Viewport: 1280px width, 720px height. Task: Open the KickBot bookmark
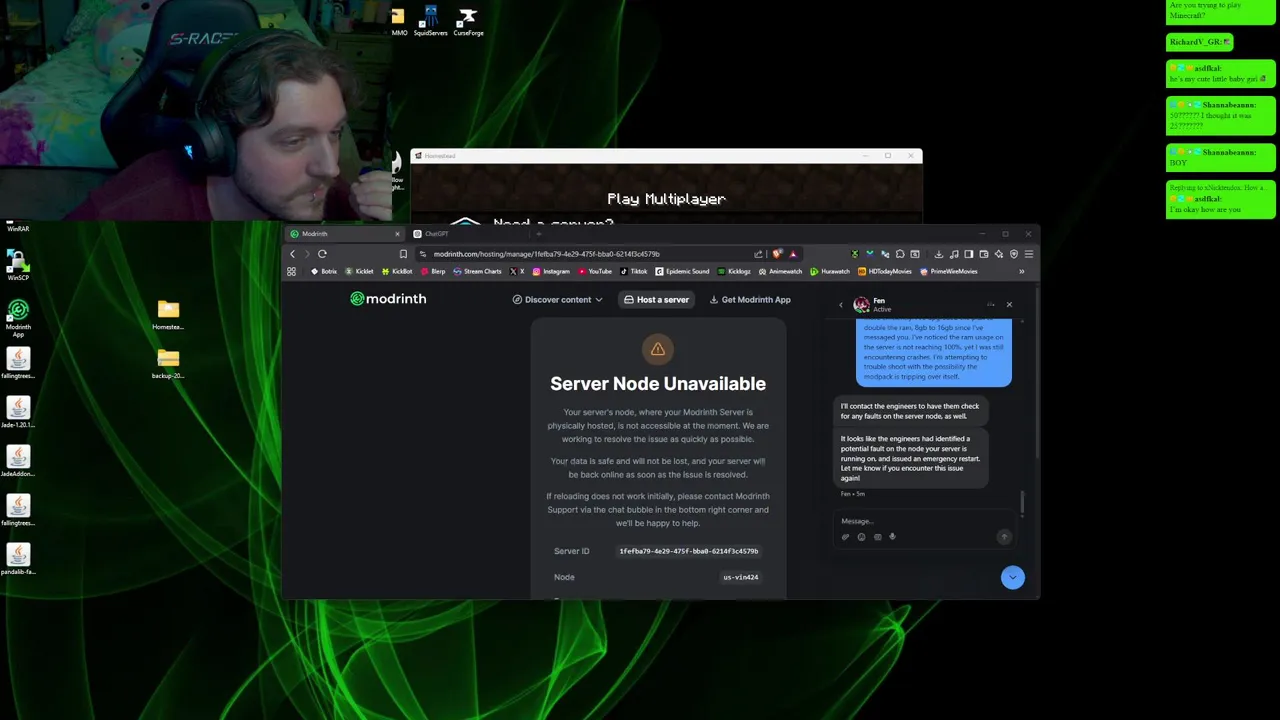point(397,271)
